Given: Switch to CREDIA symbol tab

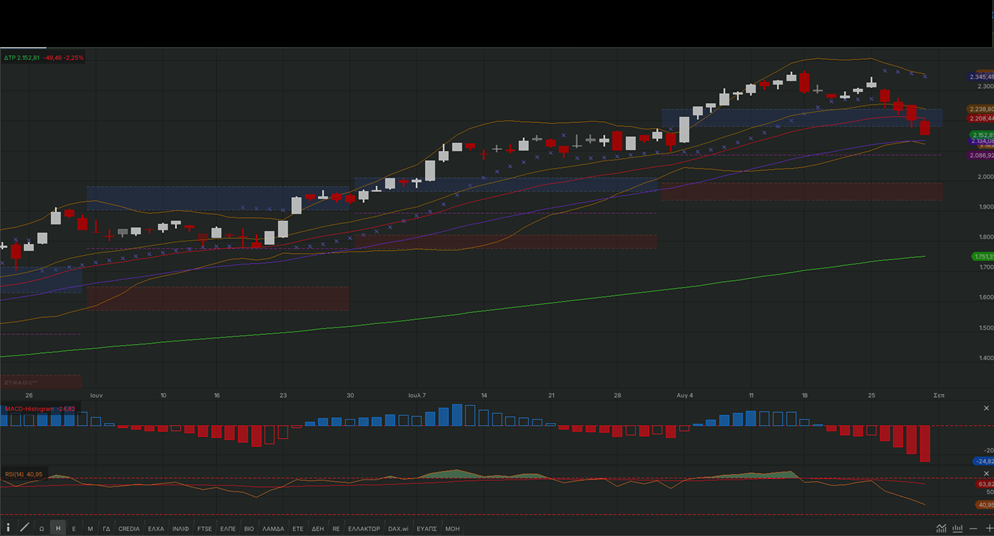Looking at the screenshot, I should click(129, 528).
